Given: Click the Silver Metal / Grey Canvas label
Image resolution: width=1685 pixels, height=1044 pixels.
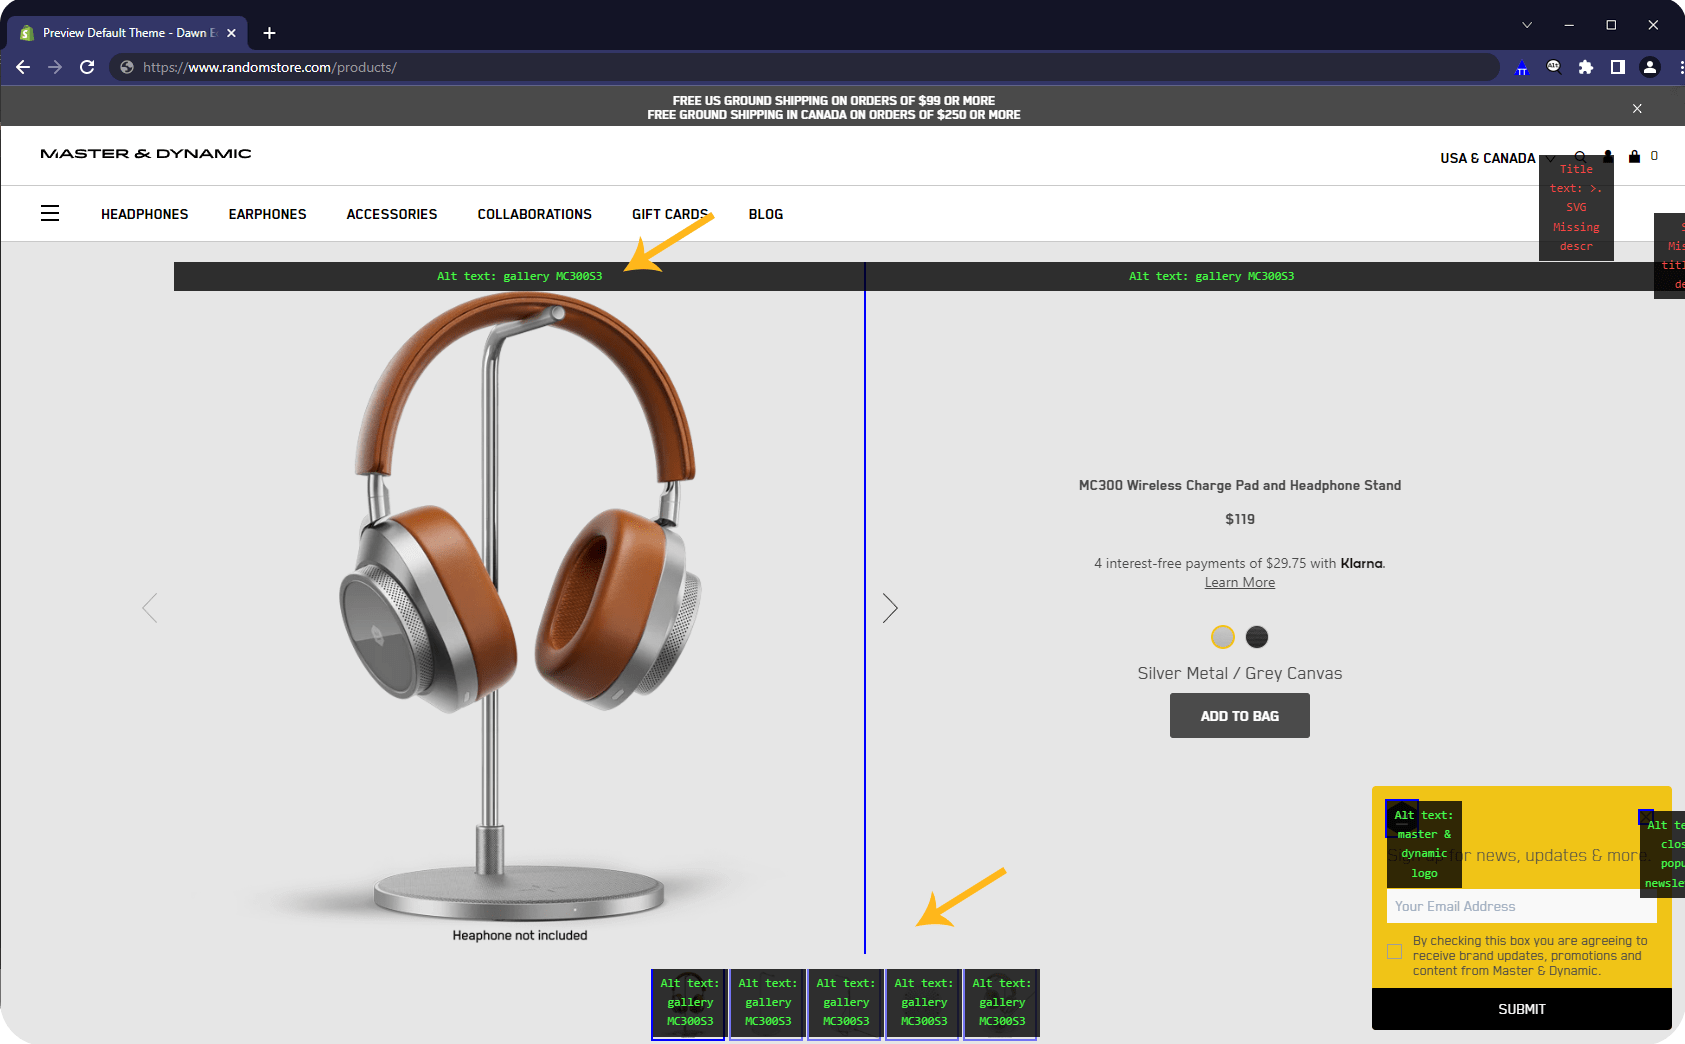Looking at the screenshot, I should [x=1240, y=673].
